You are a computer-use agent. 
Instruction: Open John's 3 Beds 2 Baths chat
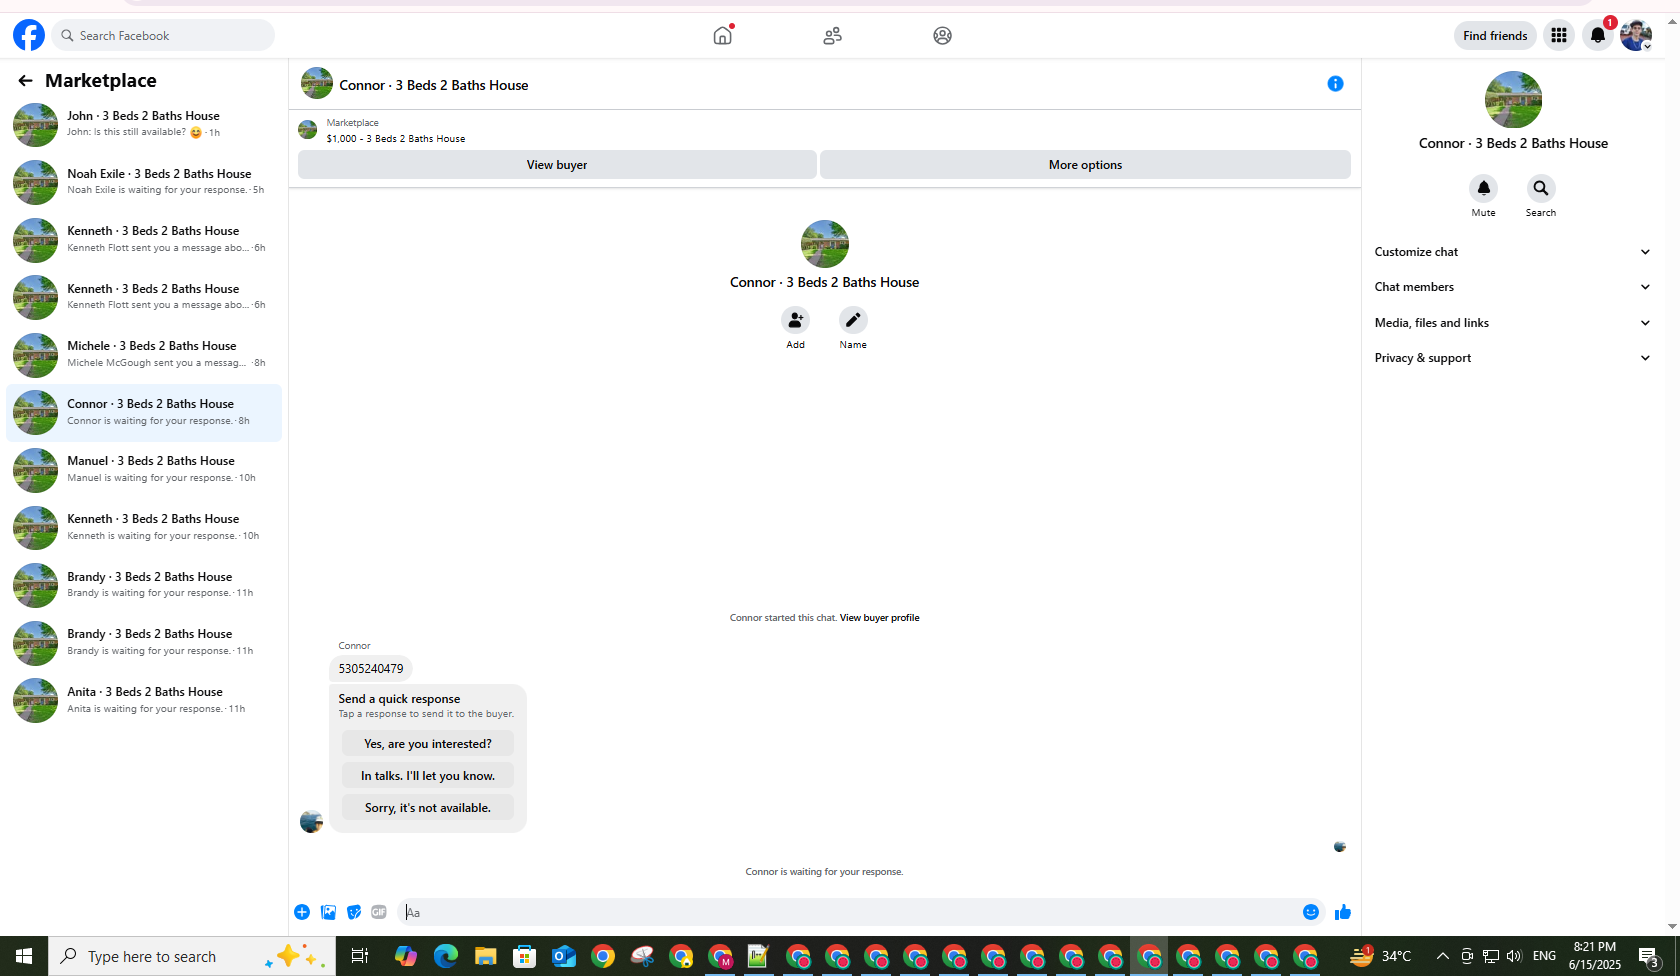pyautogui.click(x=144, y=124)
